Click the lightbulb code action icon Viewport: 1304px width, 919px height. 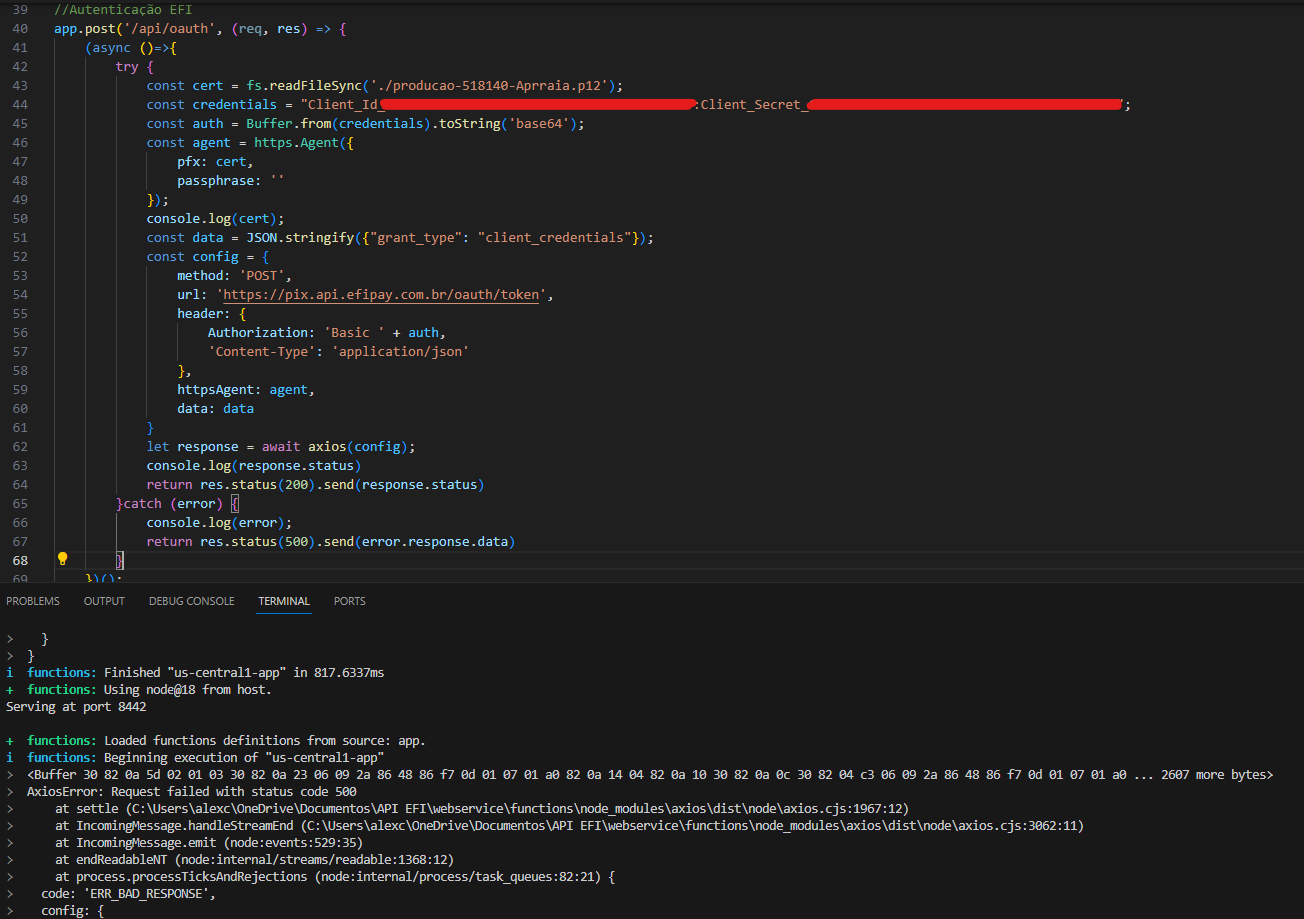(x=62, y=559)
